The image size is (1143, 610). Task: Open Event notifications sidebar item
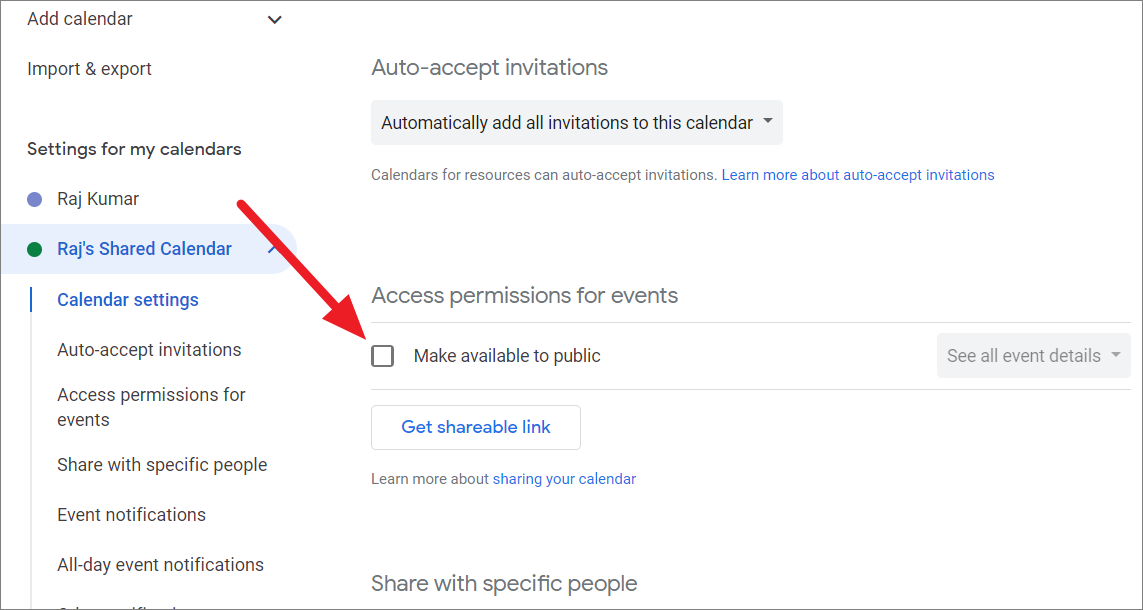point(132,515)
